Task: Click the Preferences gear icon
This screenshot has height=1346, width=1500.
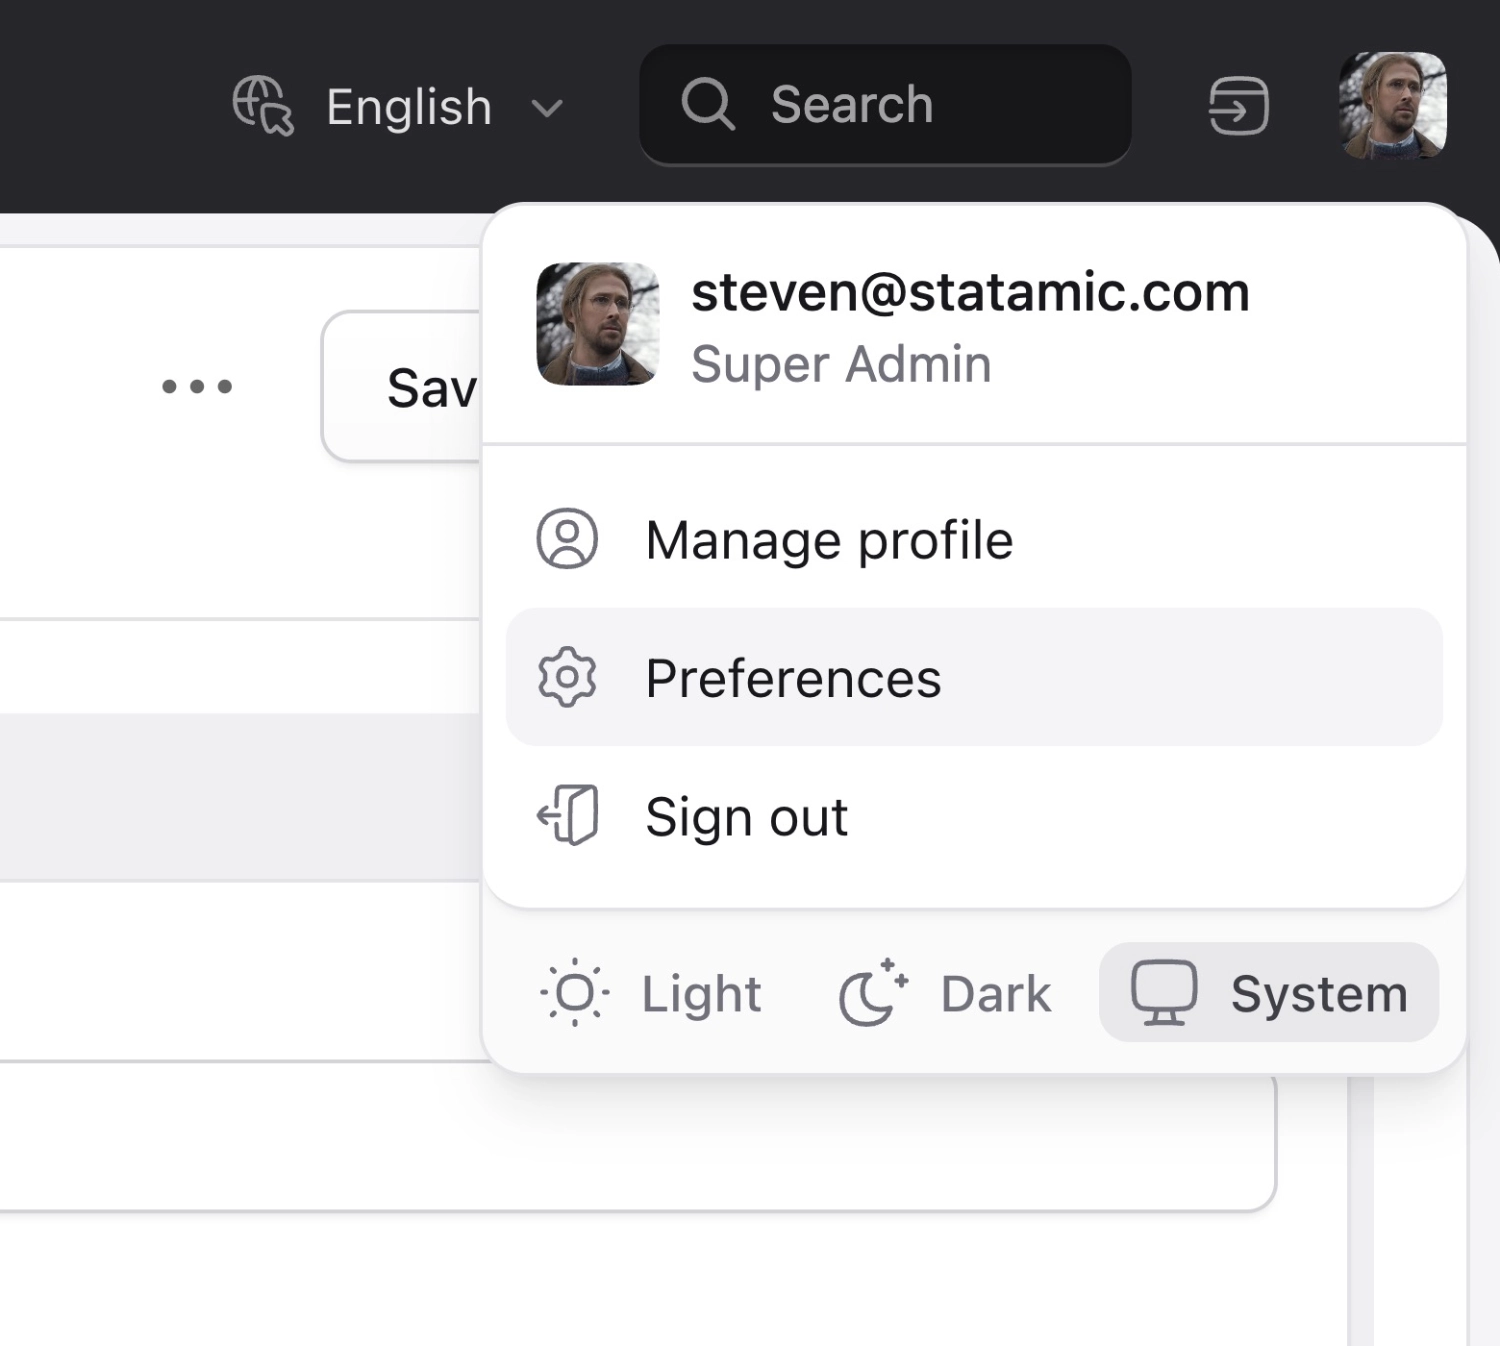Action: [567, 678]
